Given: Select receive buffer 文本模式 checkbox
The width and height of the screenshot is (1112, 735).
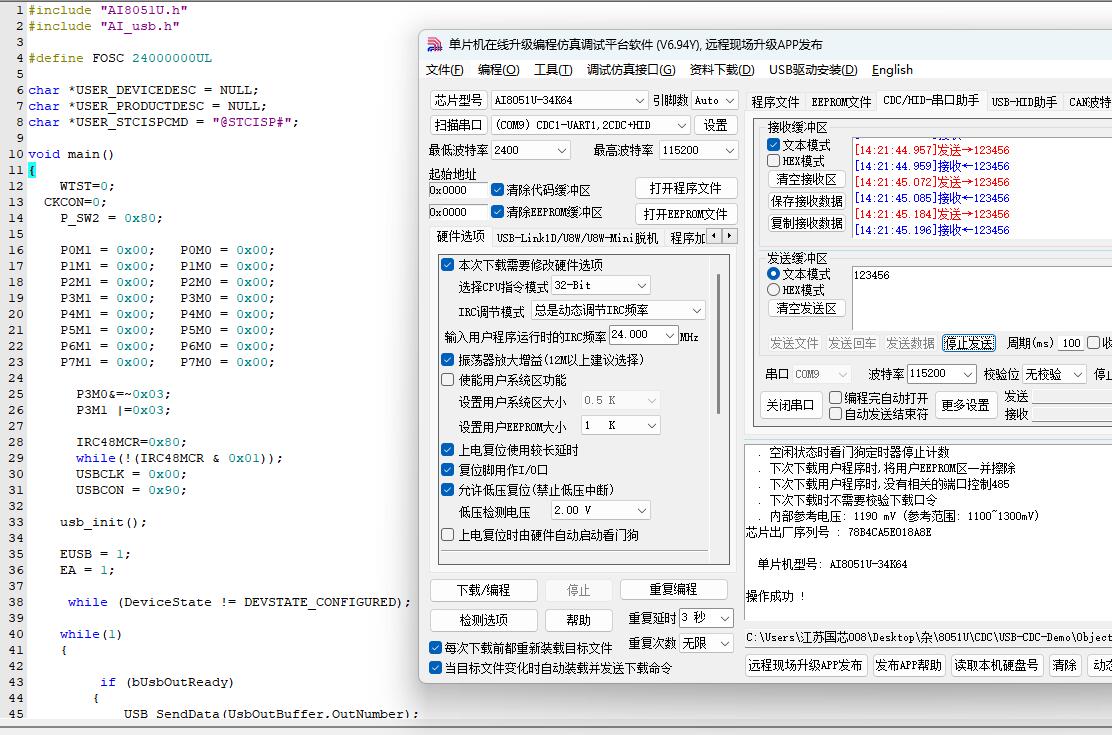Looking at the screenshot, I should pyautogui.click(x=774, y=145).
